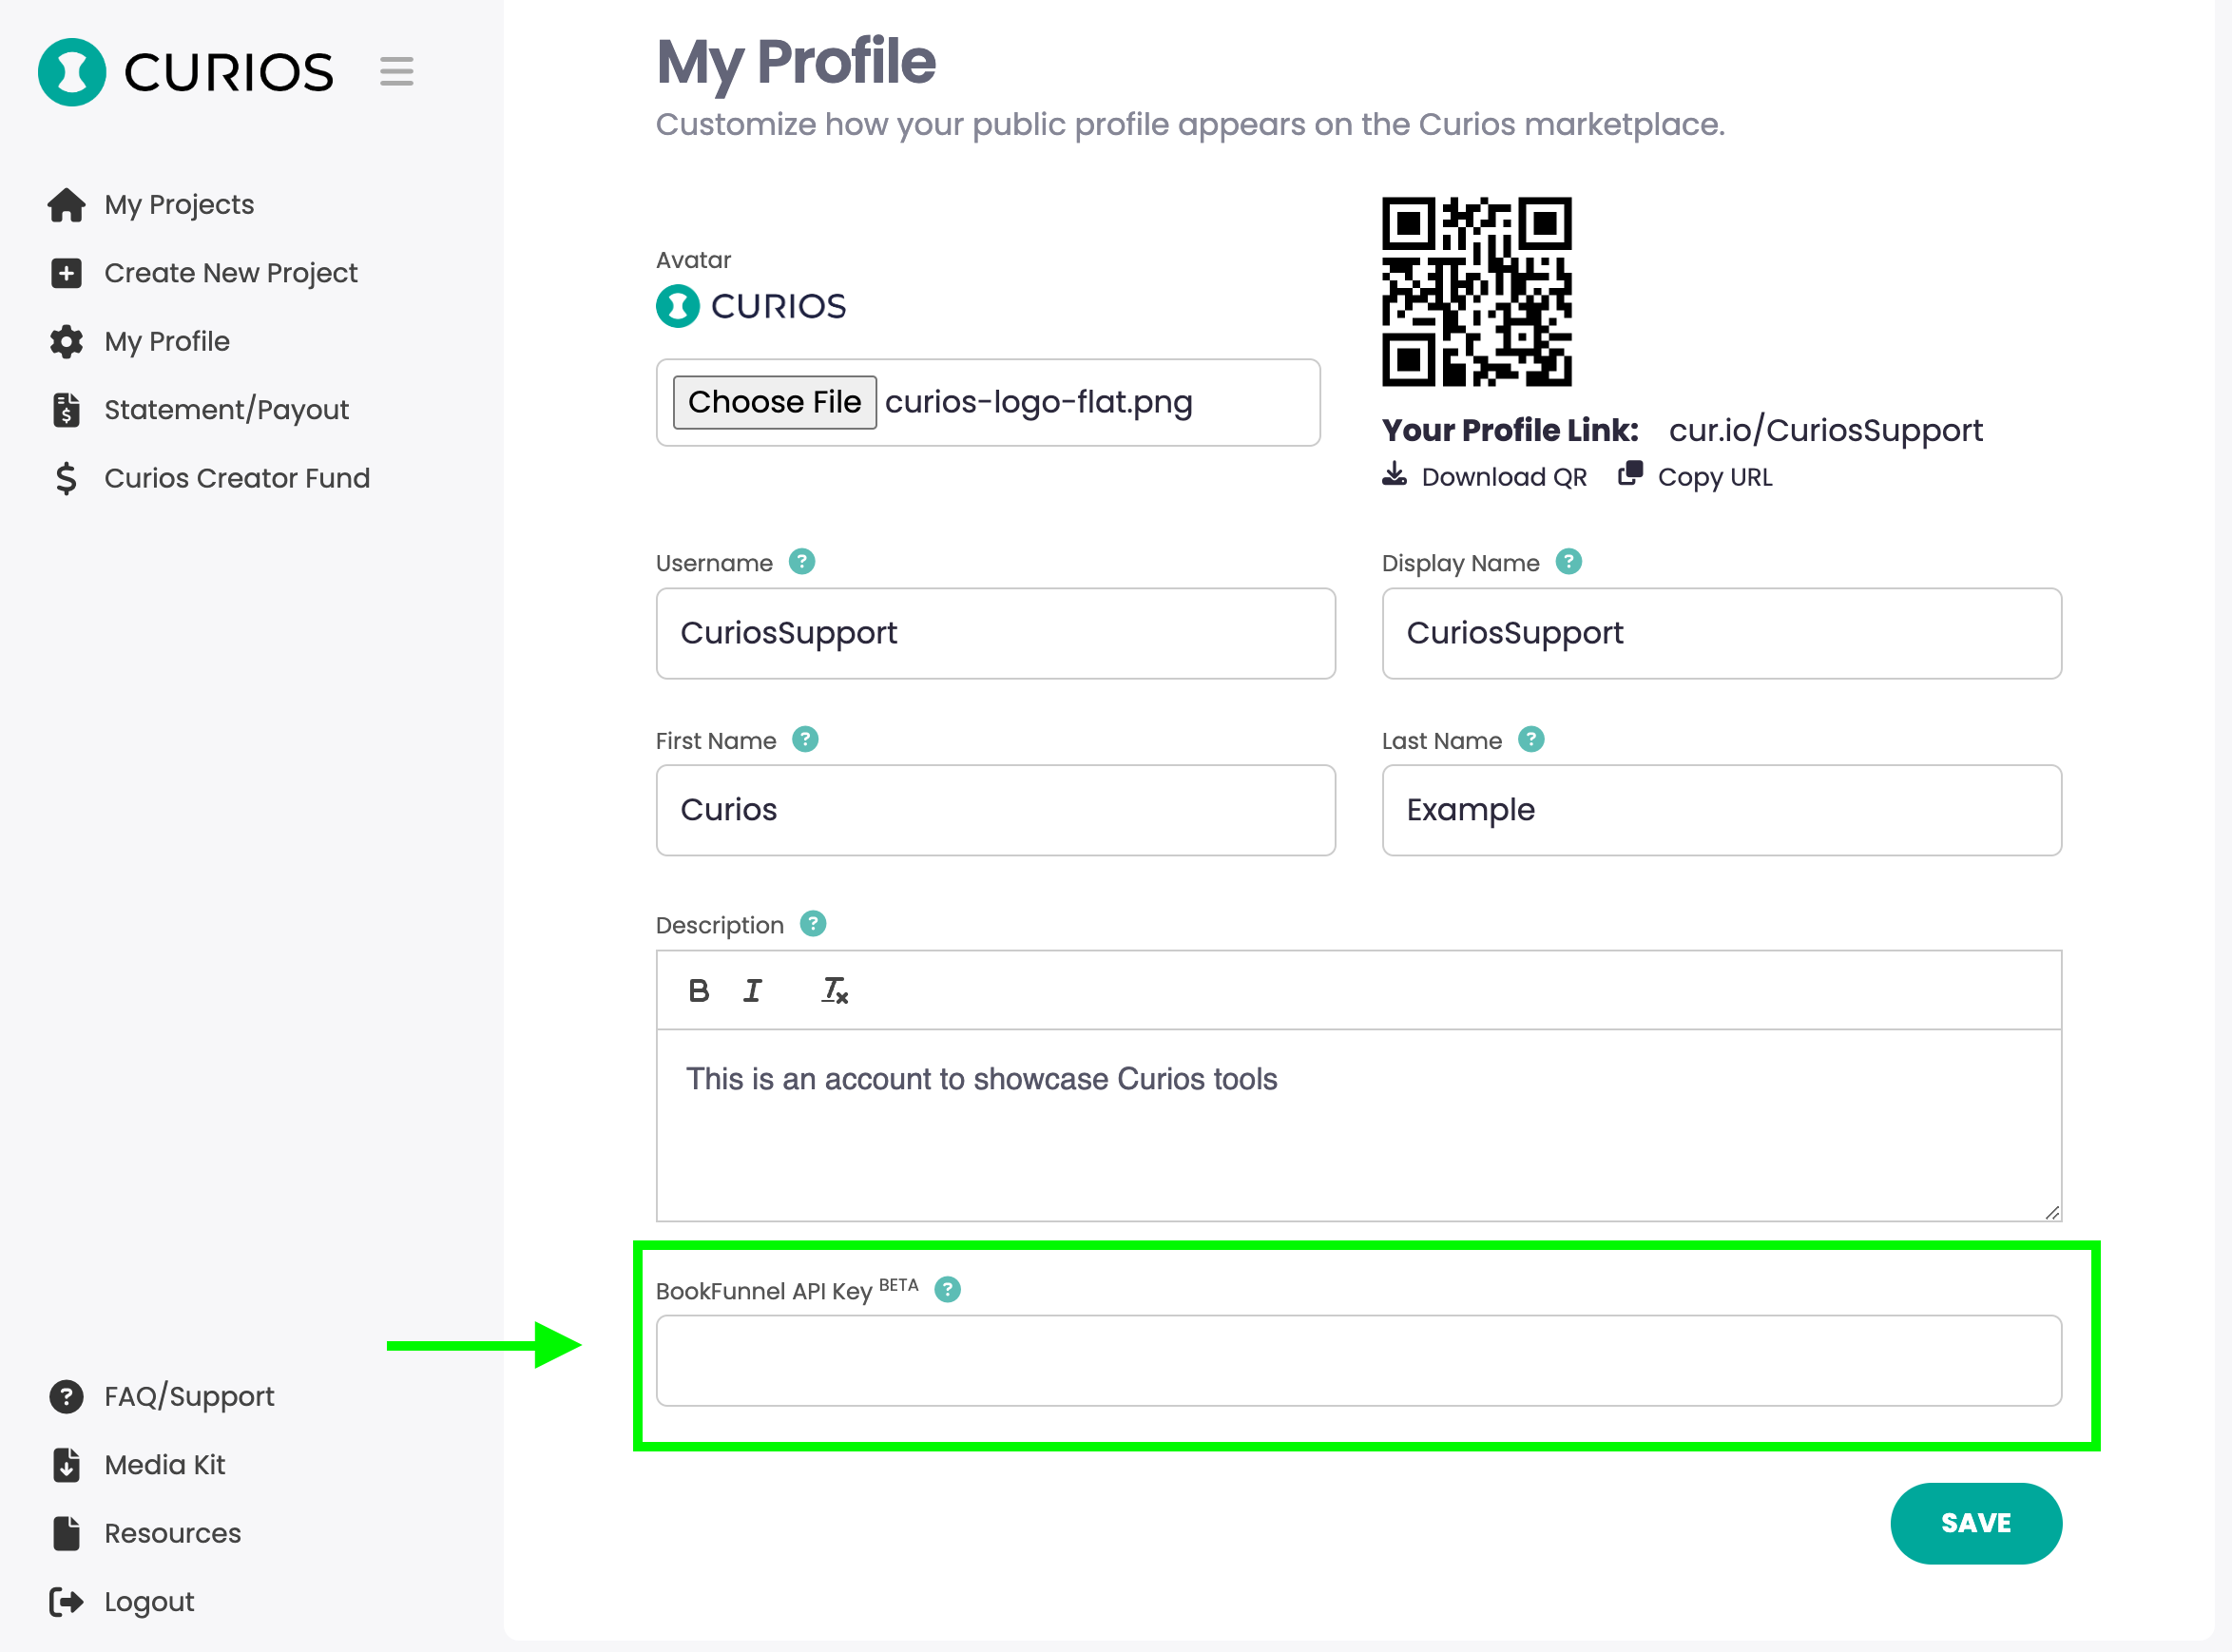
Task: Open Curios Creator Fund page
Action: tap(237, 479)
